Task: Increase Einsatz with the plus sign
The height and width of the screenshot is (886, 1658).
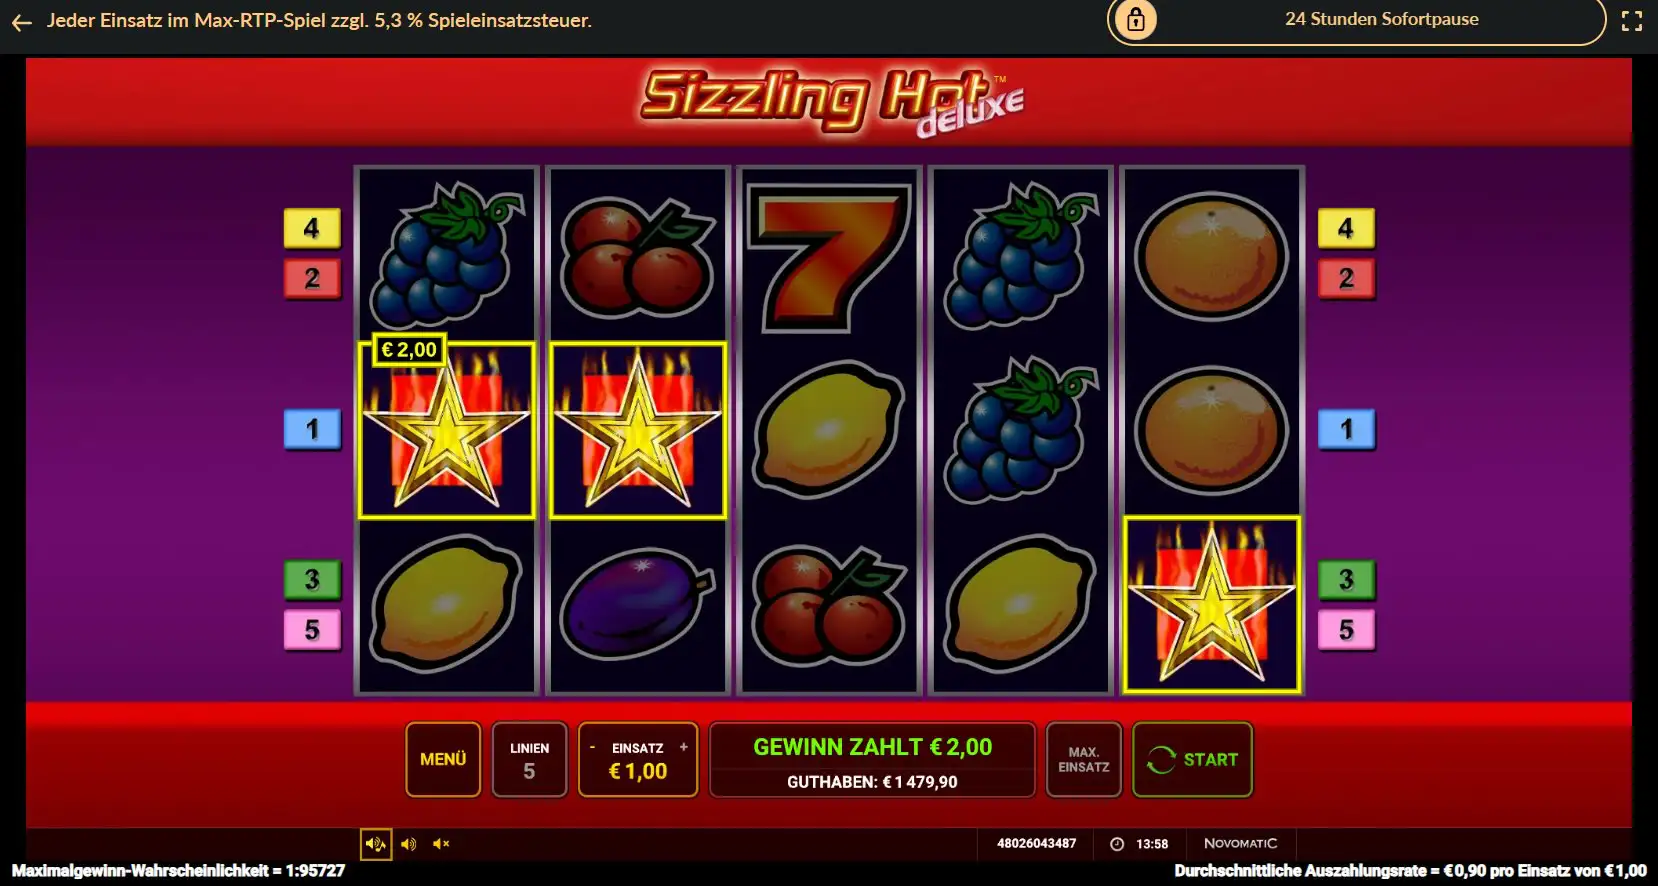Action: (684, 747)
